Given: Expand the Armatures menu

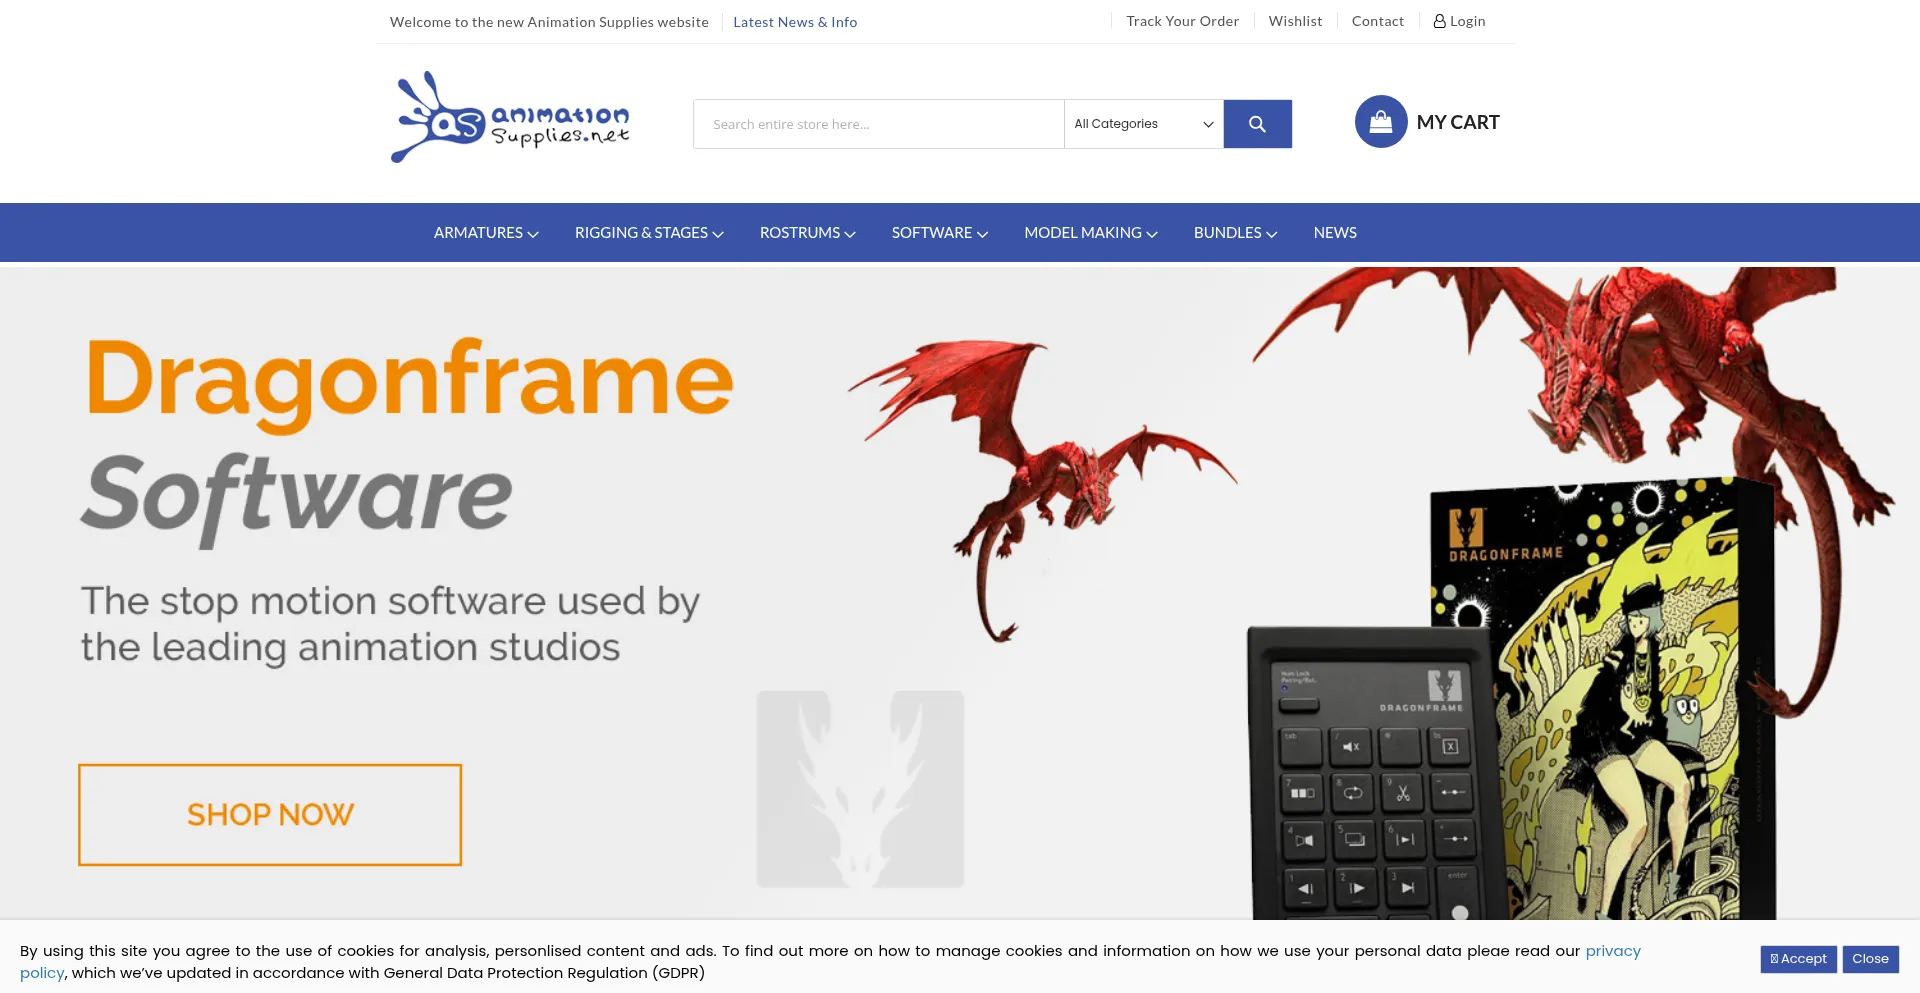Looking at the screenshot, I should click(x=486, y=233).
